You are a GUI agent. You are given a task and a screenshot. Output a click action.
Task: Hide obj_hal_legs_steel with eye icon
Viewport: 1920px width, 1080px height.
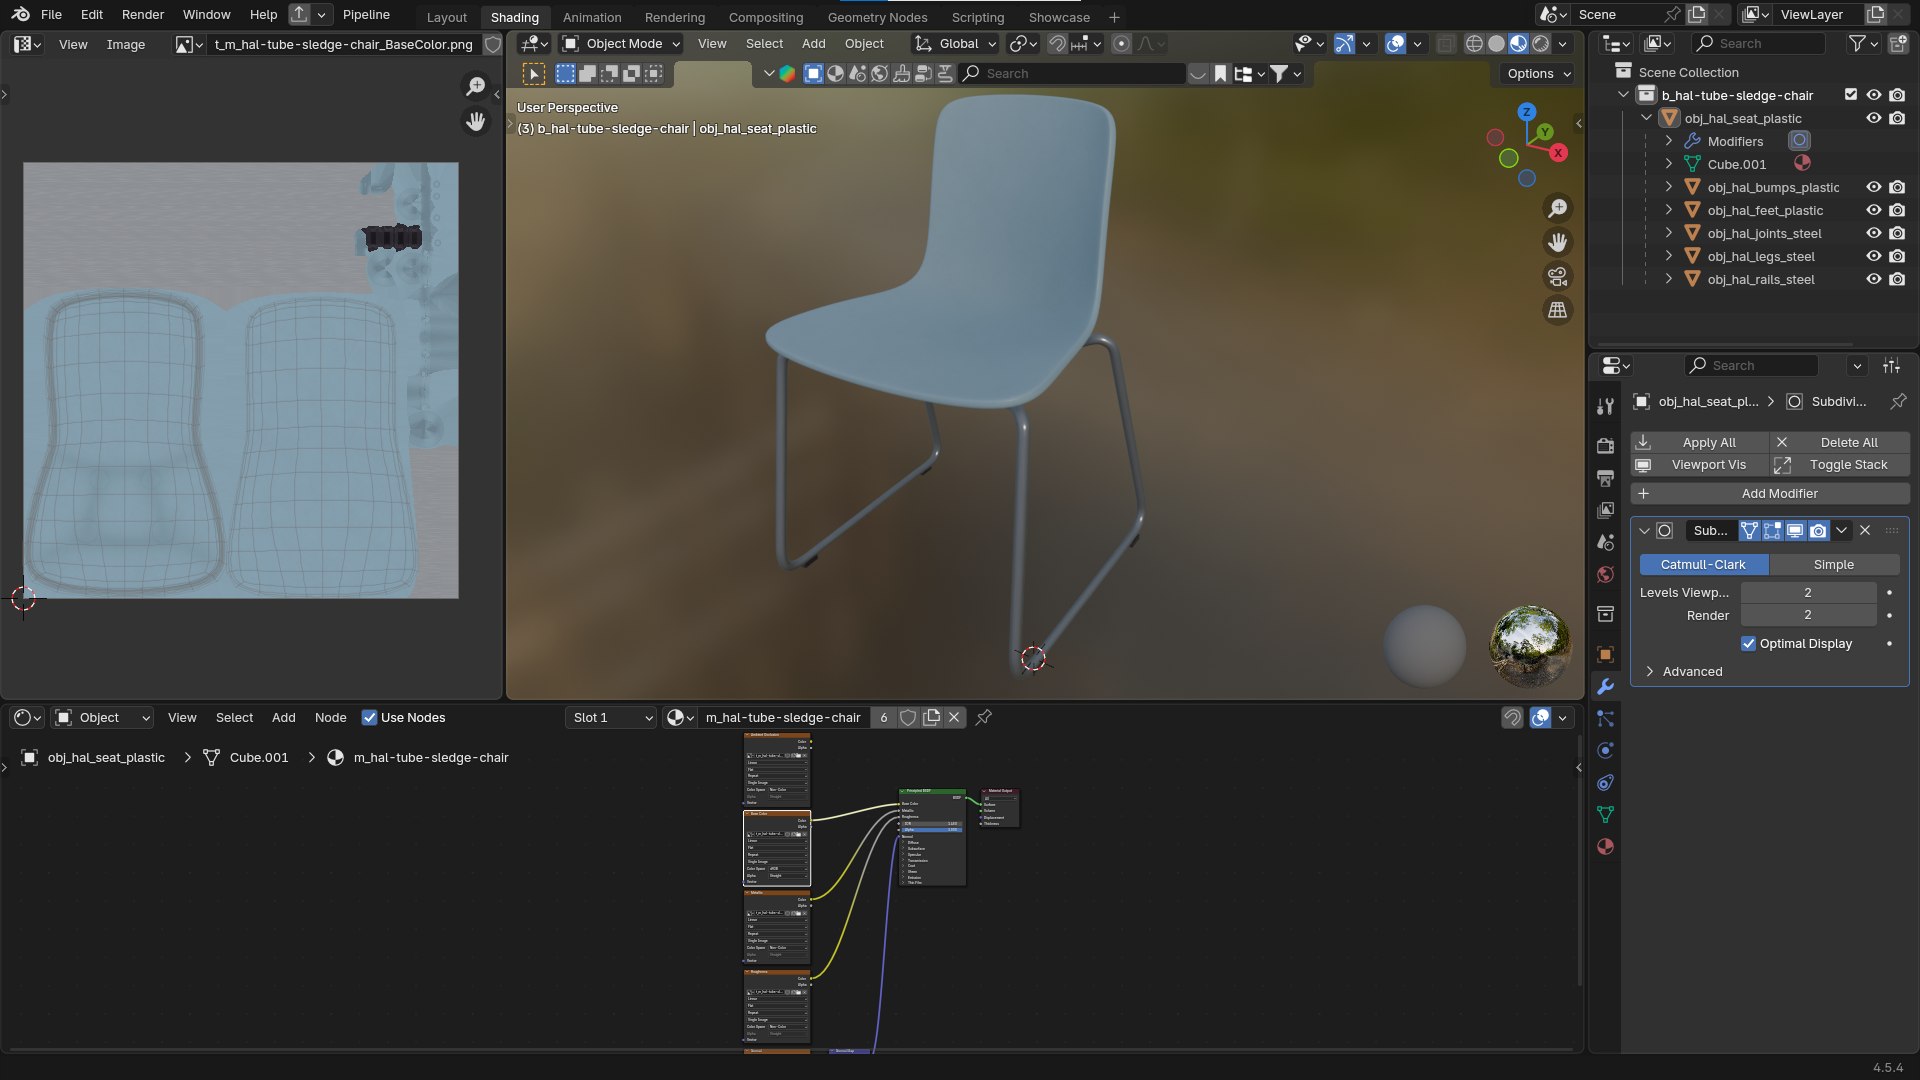pos(1874,256)
